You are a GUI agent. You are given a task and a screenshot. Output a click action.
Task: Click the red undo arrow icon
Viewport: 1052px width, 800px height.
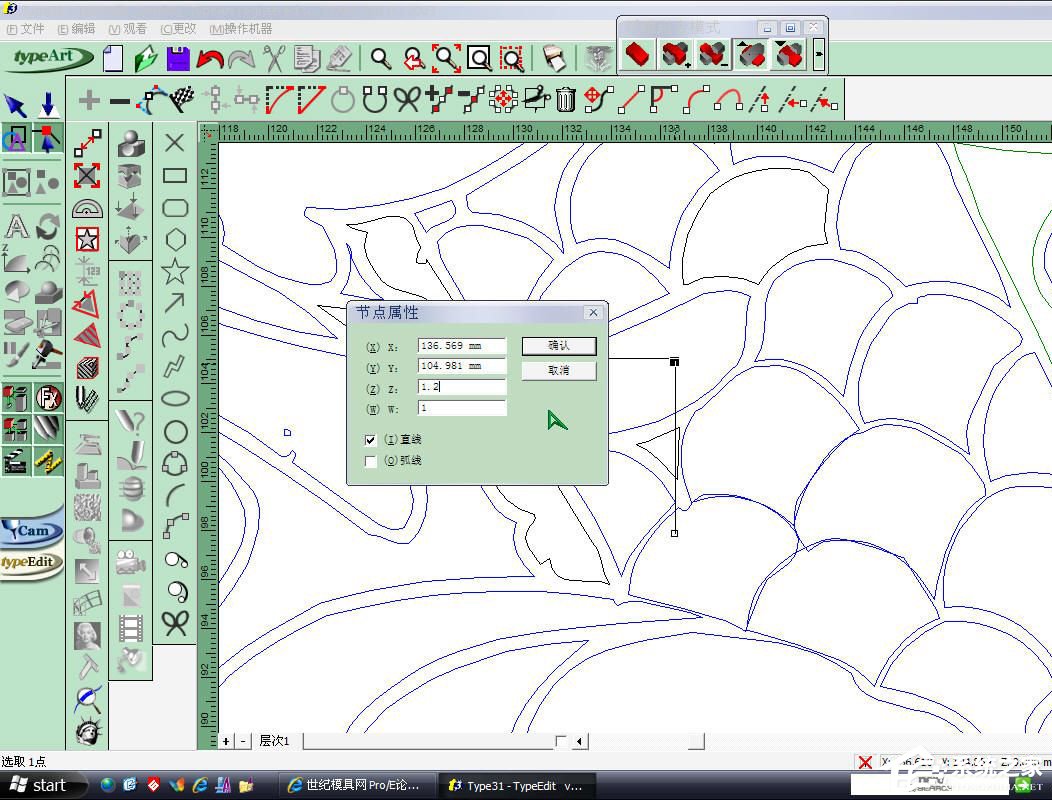coord(210,58)
